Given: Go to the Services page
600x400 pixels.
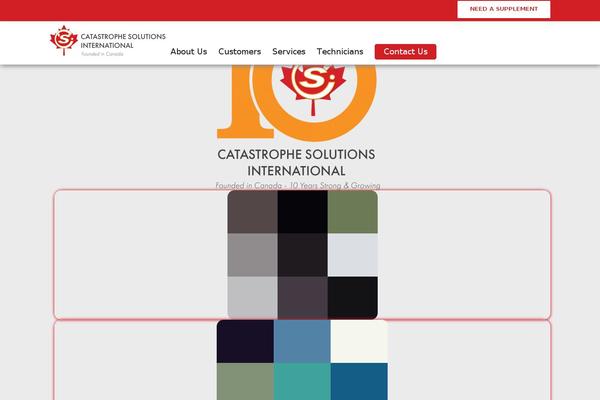Looking at the screenshot, I should pyautogui.click(x=289, y=51).
